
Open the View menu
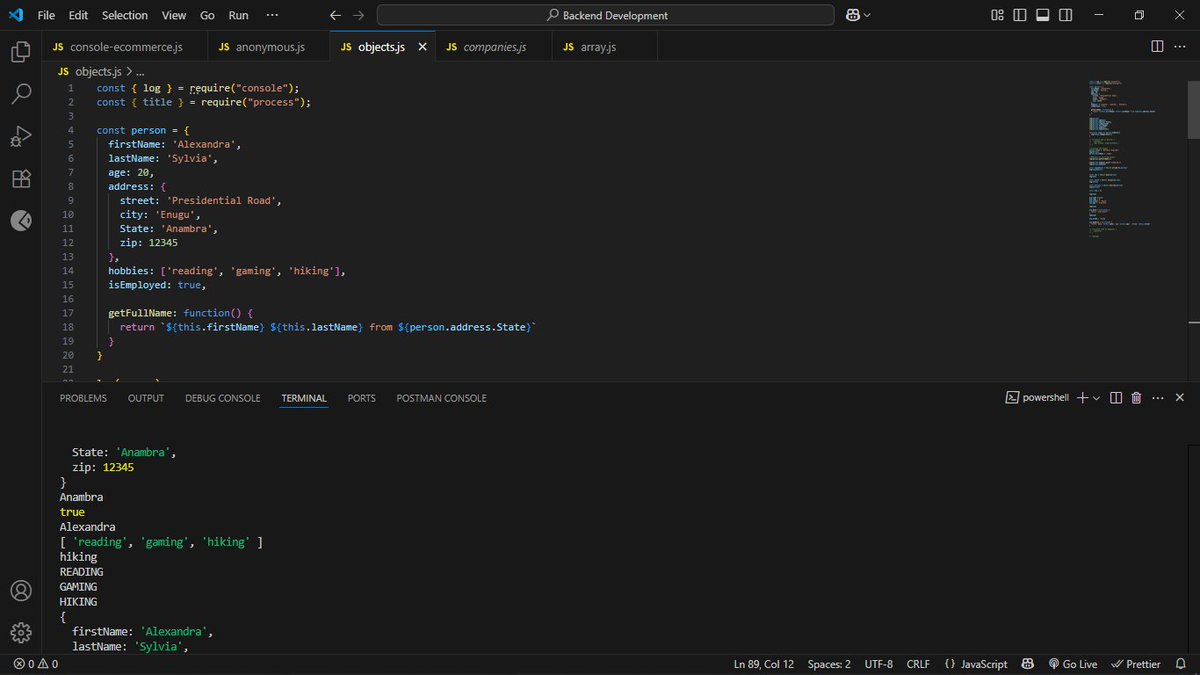pos(174,15)
